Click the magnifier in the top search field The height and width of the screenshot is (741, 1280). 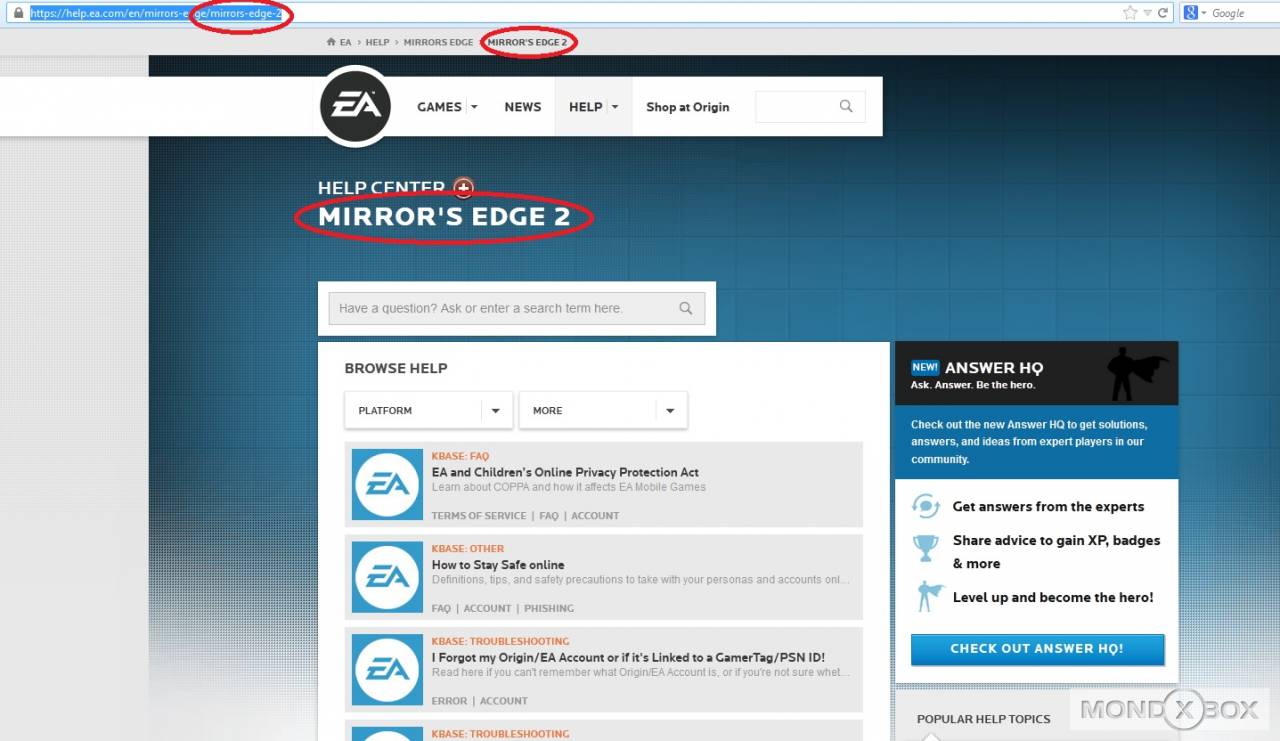click(845, 106)
